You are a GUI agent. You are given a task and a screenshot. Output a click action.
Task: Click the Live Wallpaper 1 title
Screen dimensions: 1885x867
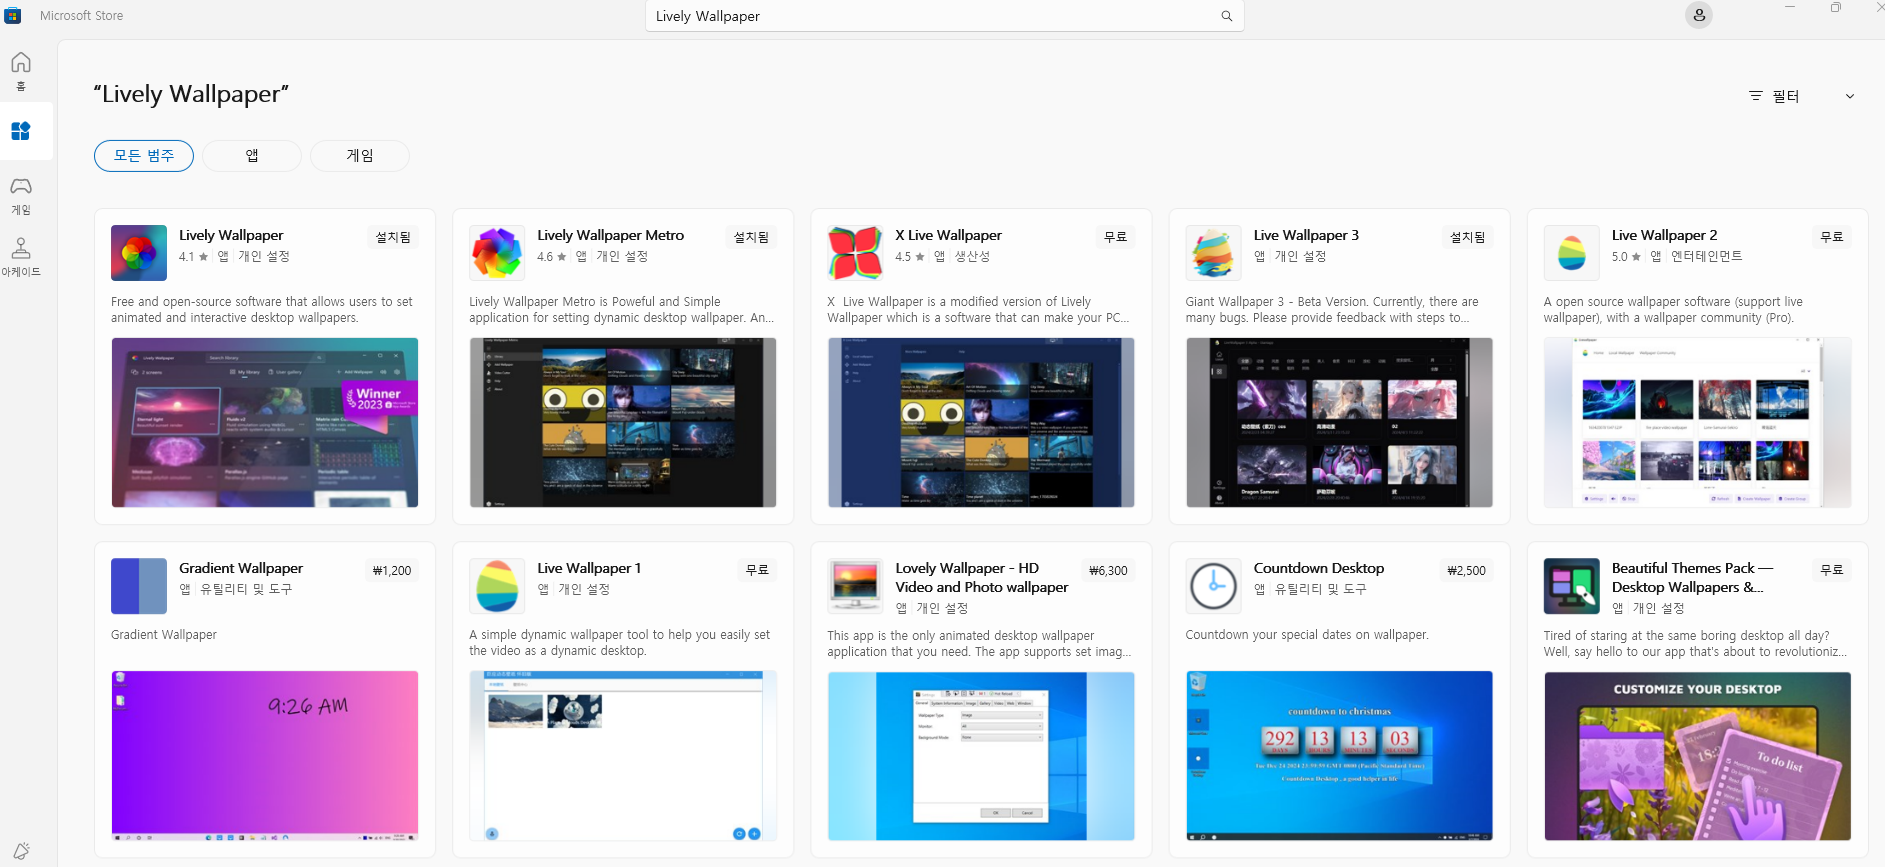click(x=589, y=568)
